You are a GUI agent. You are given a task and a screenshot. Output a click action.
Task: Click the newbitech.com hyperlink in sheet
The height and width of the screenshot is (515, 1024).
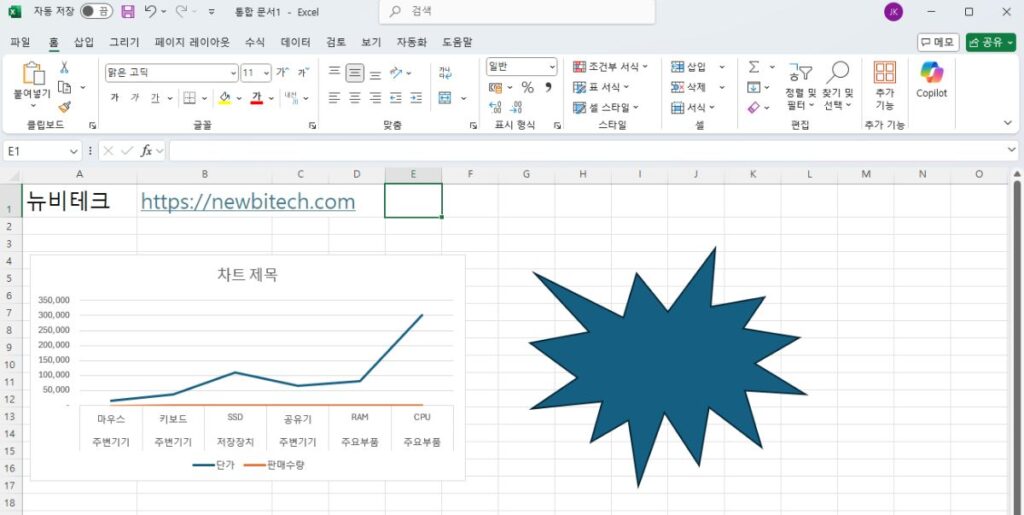(248, 202)
